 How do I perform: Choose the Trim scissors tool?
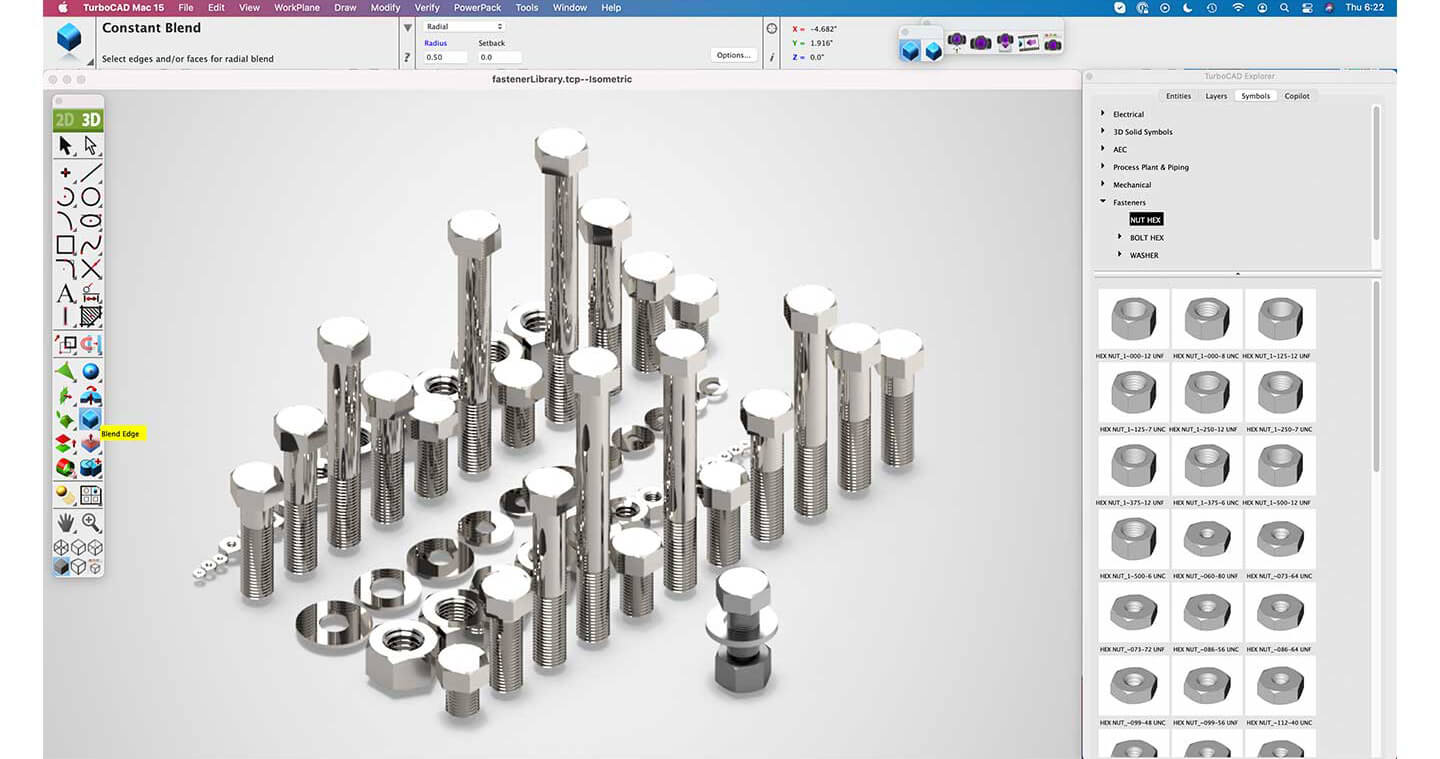pos(91,269)
